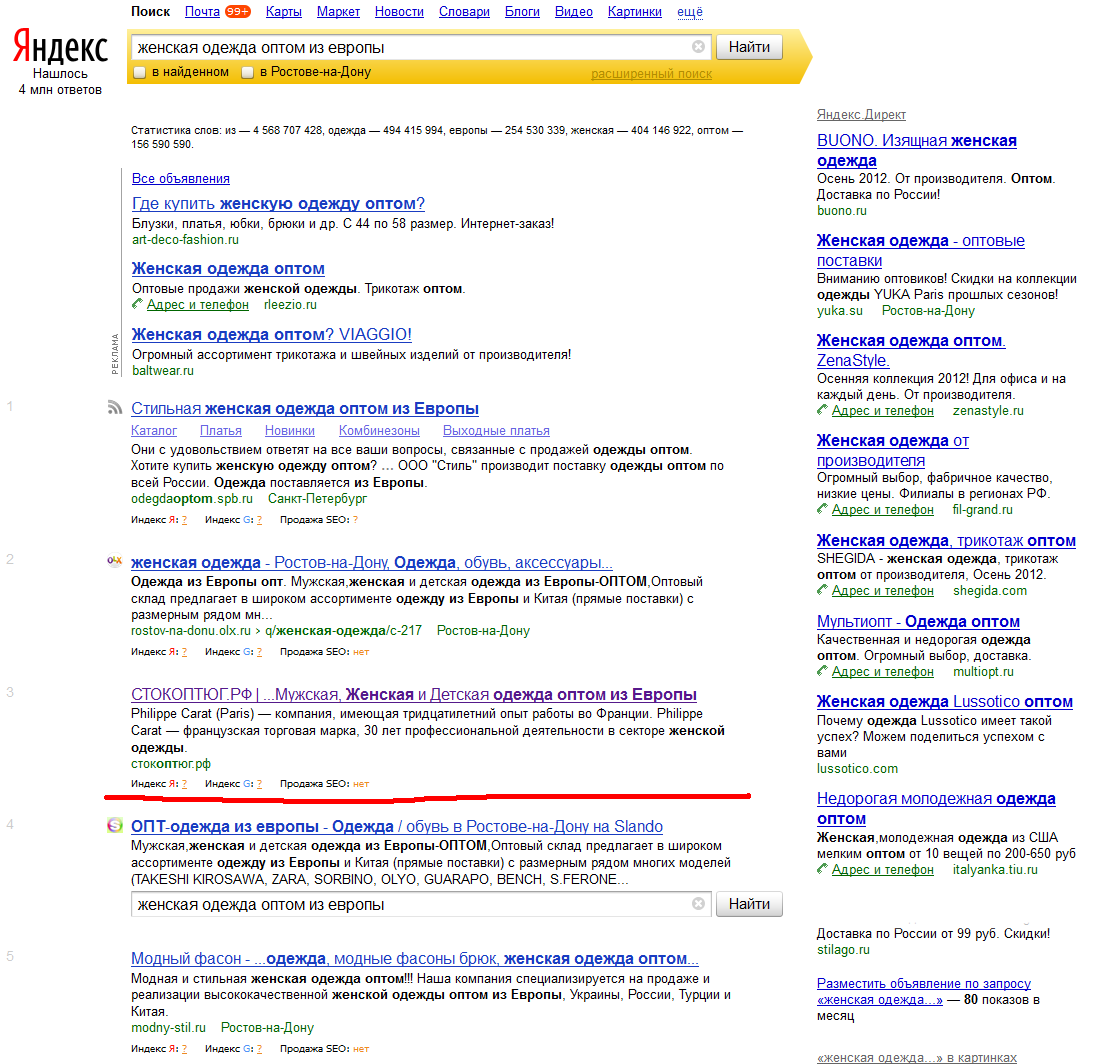The width and height of the screenshot is (1107, 1064).
Task: Open the Новинки sitelink
Action: pos(290,431)
